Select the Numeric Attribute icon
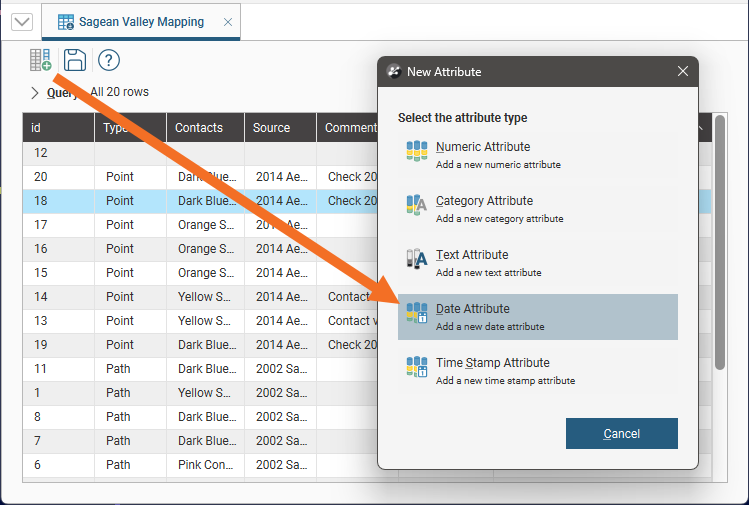 [417, 152]
